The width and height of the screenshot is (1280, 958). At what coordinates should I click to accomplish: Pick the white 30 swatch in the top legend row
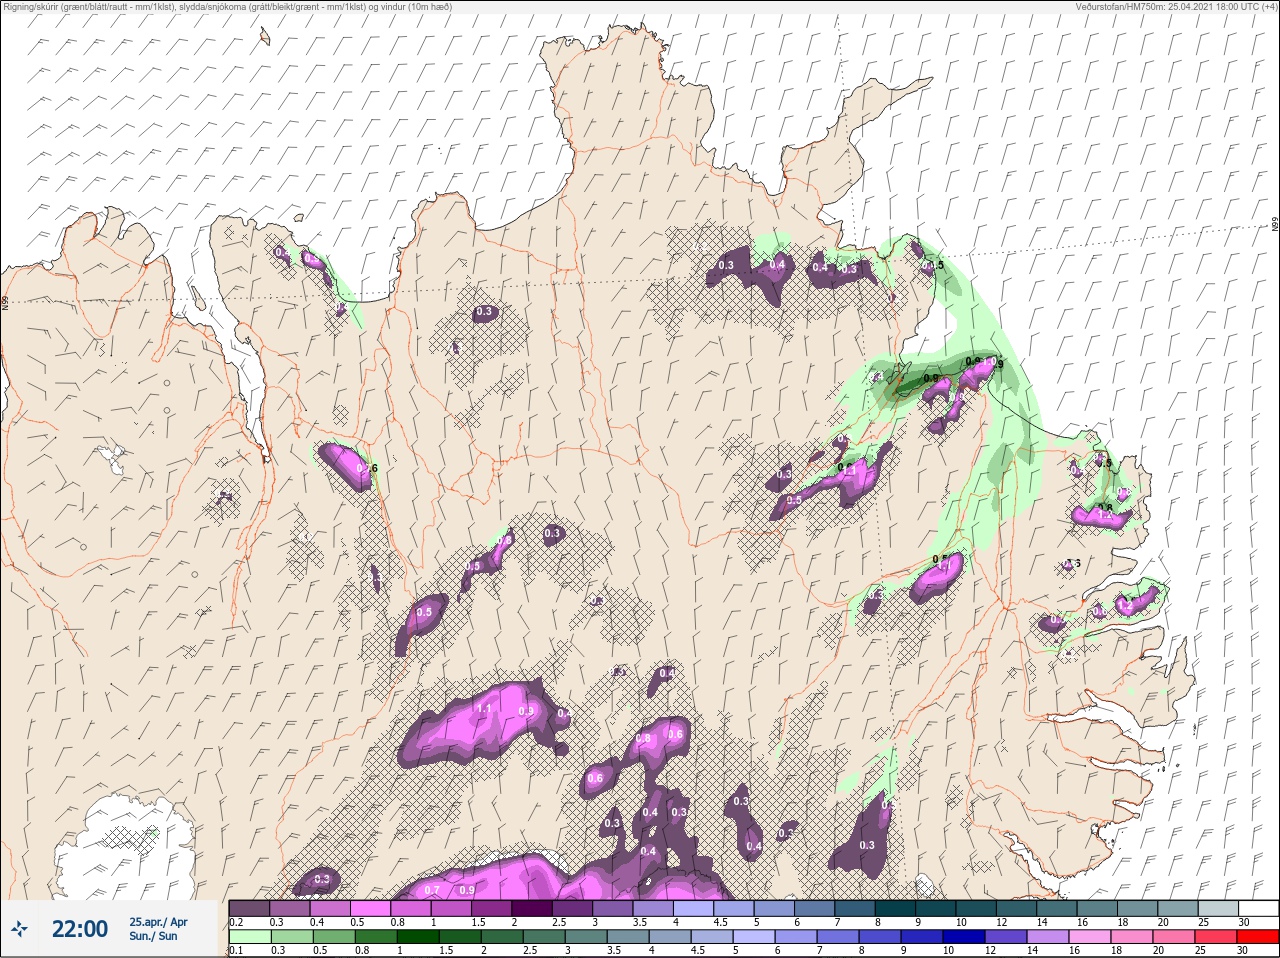pos(1258,908)
